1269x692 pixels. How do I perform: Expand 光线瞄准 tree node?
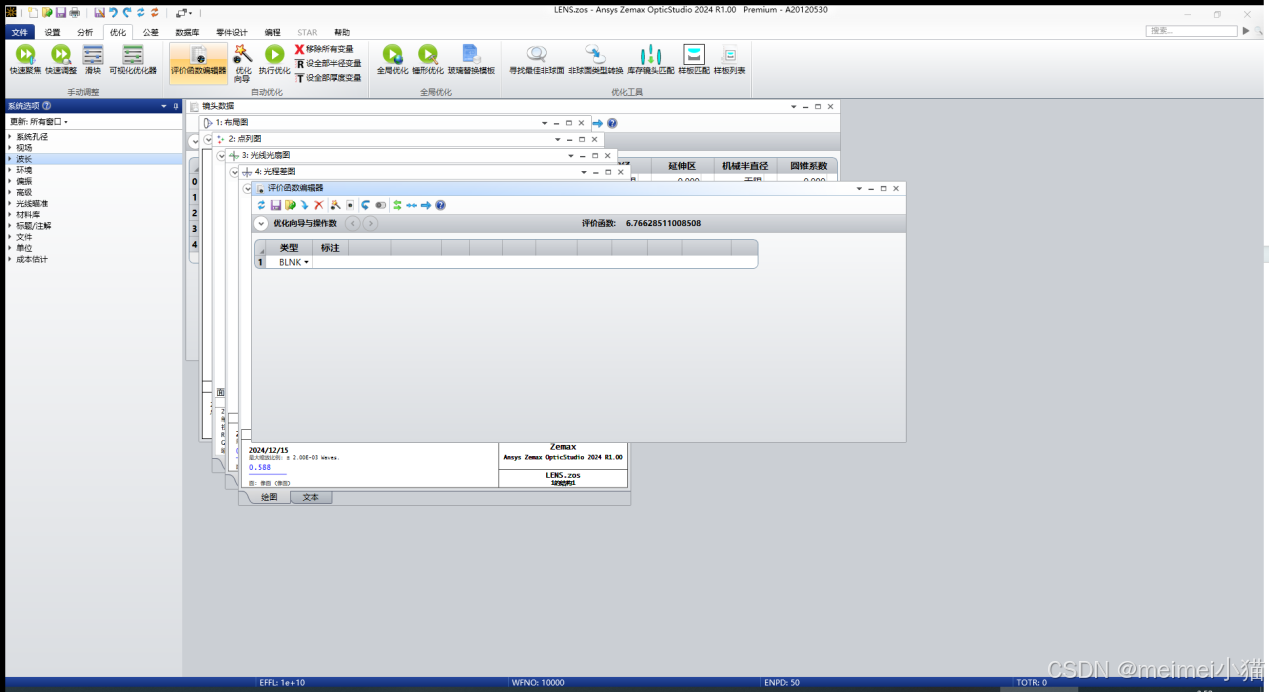[10, 203]
